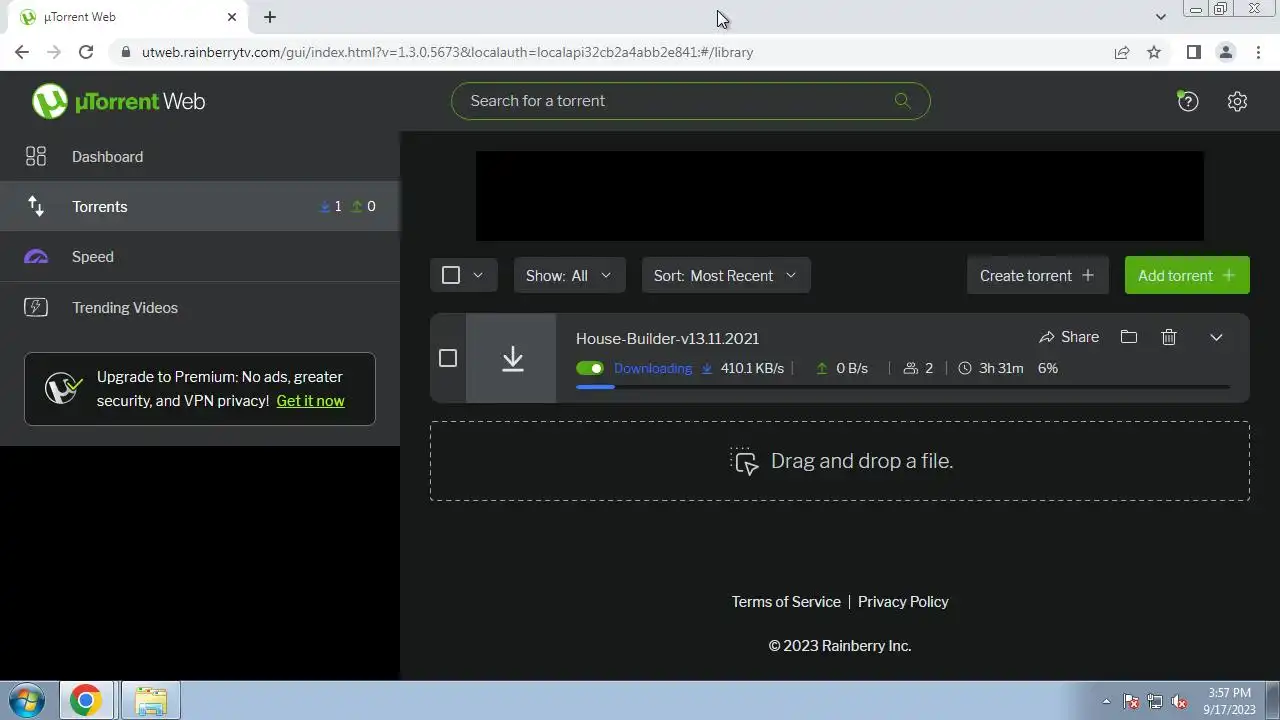The width and height of the screenshot is (1280, 720).
Task: Tick the select-all torrents checkbox
Action: pos(451,275)
